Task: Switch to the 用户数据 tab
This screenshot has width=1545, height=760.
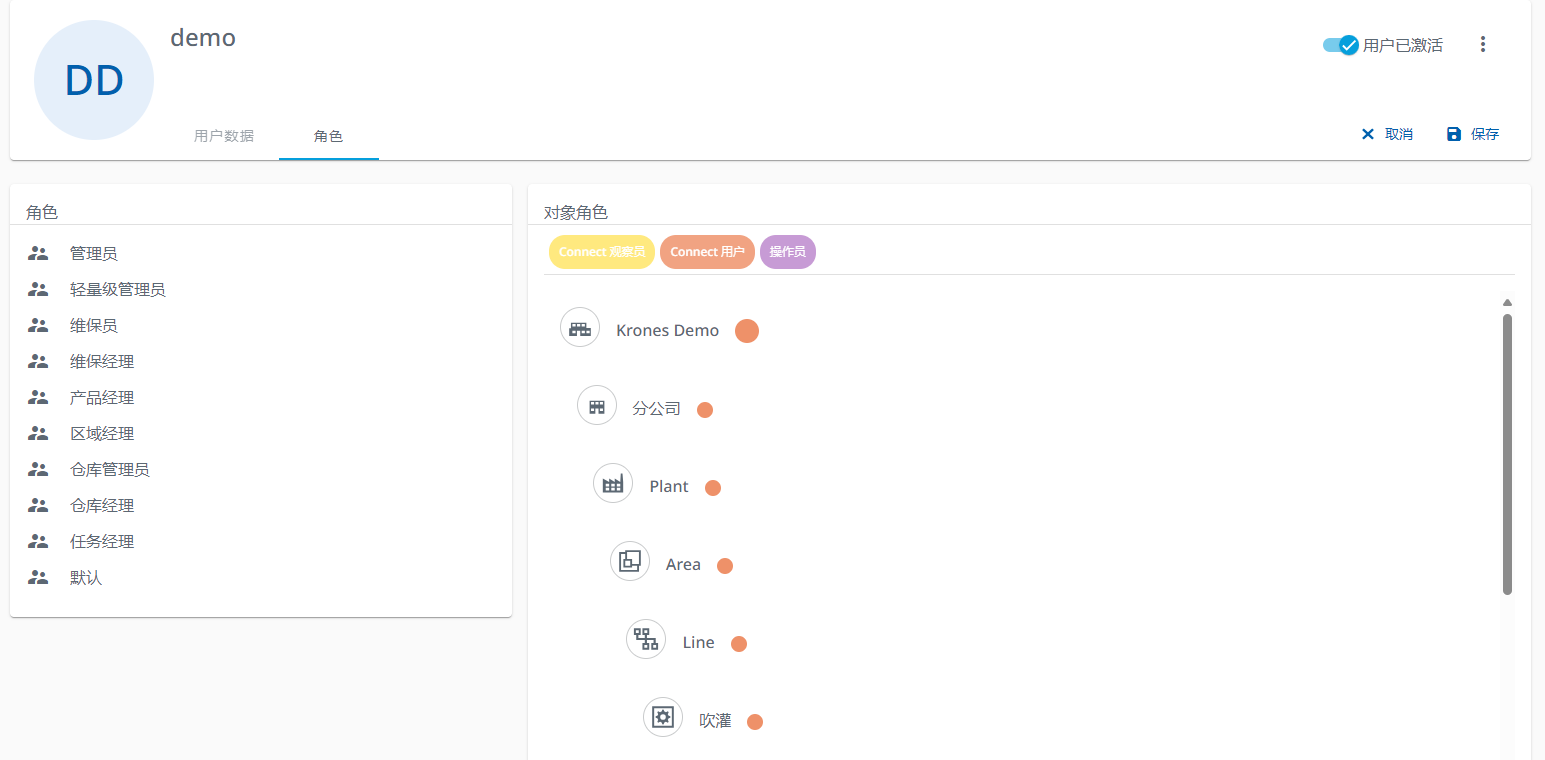Action: (x=224, y=136)
